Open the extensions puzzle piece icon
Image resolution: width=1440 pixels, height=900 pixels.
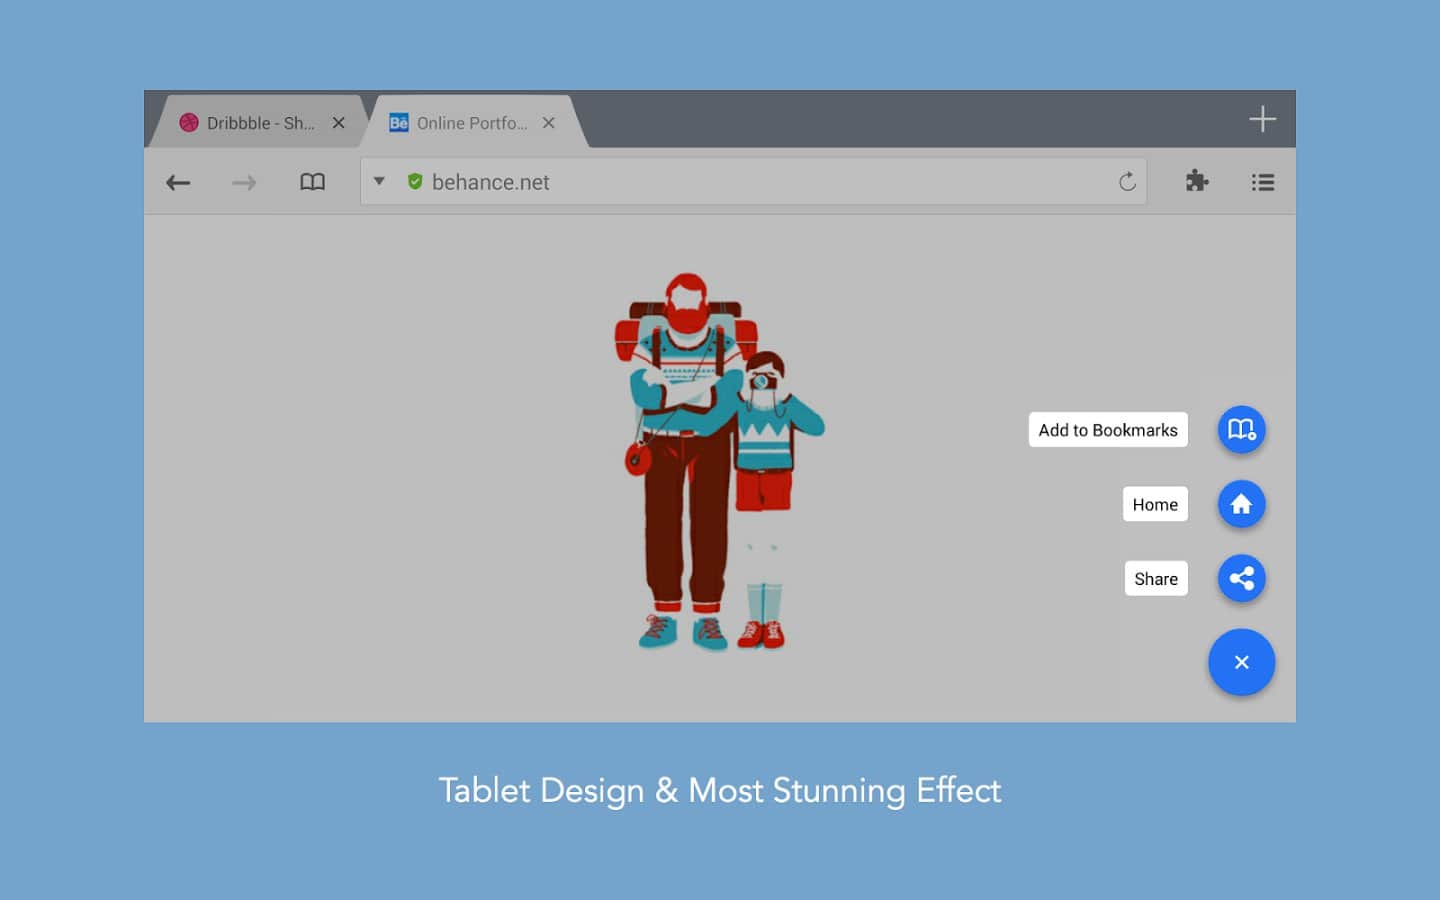point(1196,181)
